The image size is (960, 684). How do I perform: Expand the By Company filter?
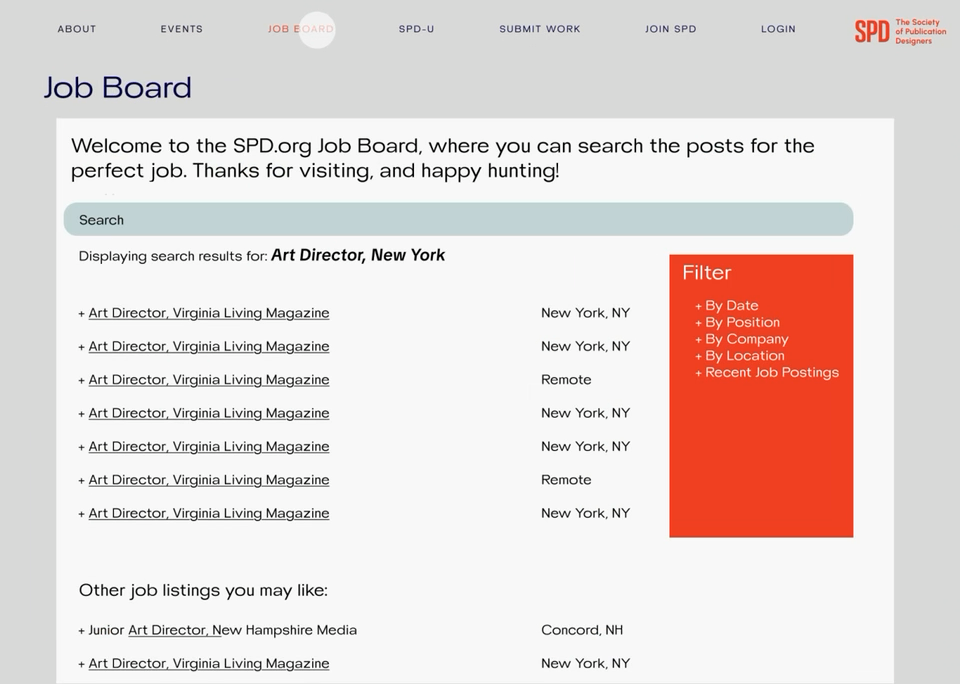click(x=741, y=339)
